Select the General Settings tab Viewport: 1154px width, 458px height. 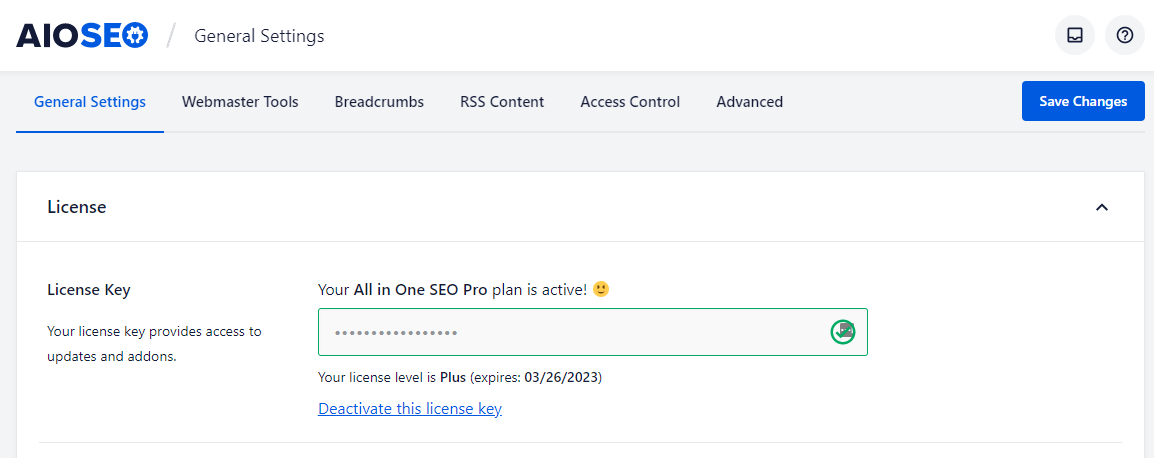[90, 102]
